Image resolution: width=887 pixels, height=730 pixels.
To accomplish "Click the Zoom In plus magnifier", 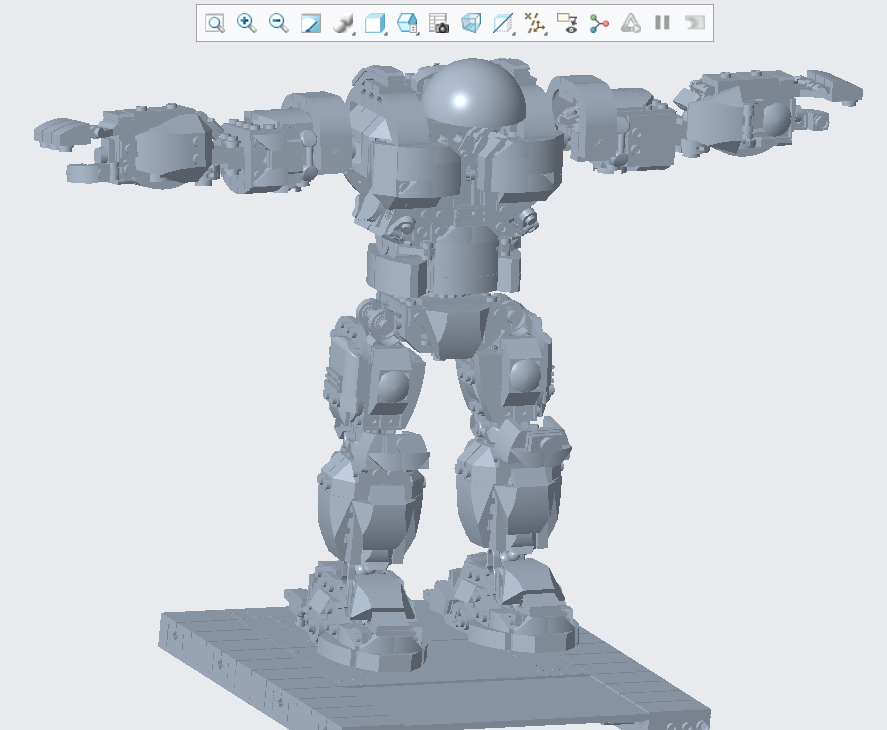I will click(x=247, y=23).
